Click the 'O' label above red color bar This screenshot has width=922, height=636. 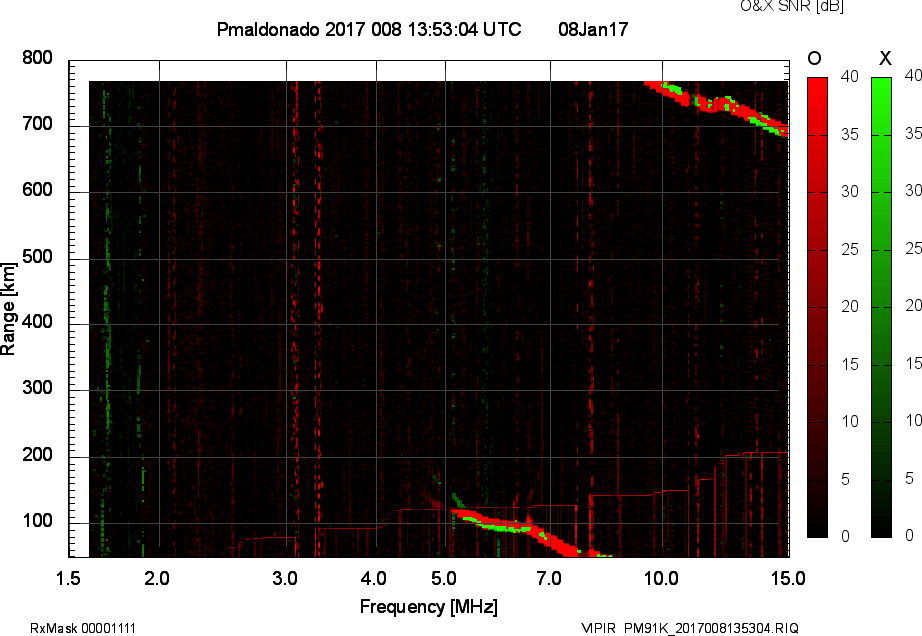click(x=814, y=58)
